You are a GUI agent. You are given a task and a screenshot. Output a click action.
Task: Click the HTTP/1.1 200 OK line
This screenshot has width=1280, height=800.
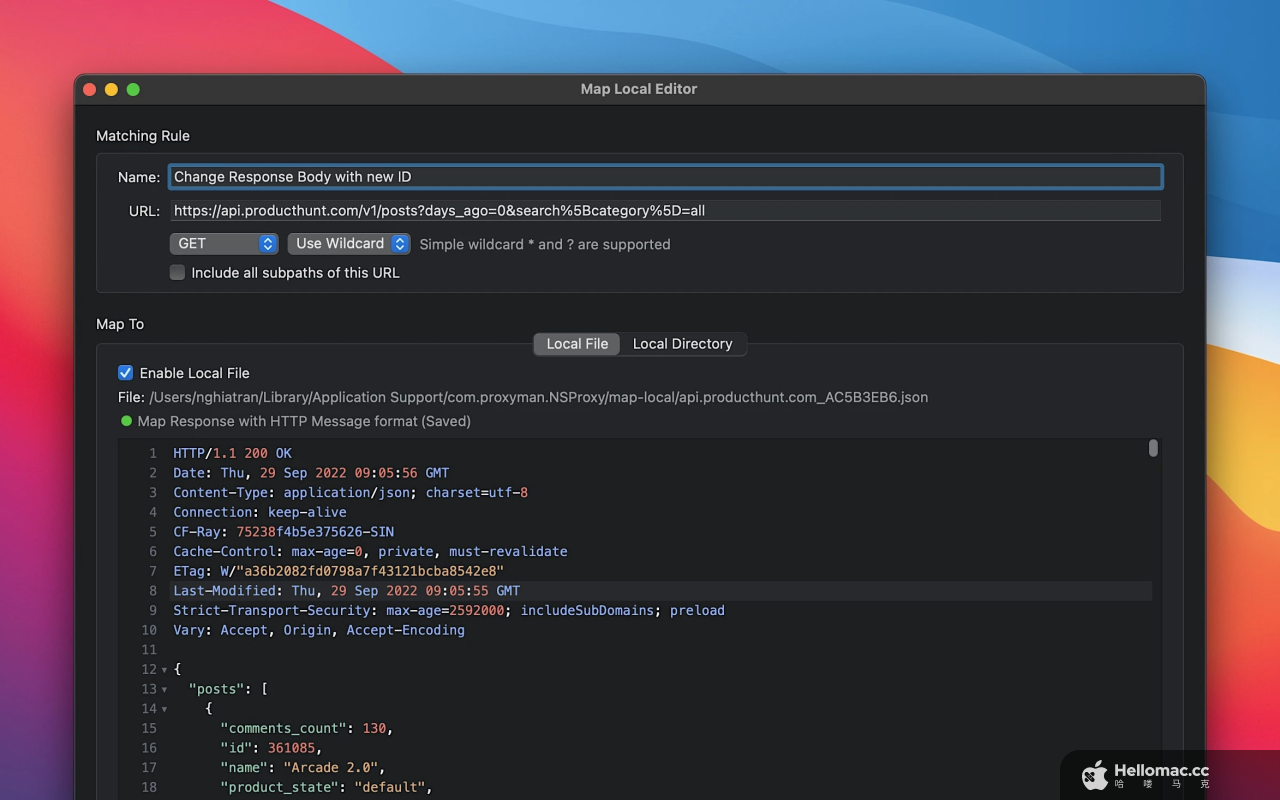click(232, 453)
